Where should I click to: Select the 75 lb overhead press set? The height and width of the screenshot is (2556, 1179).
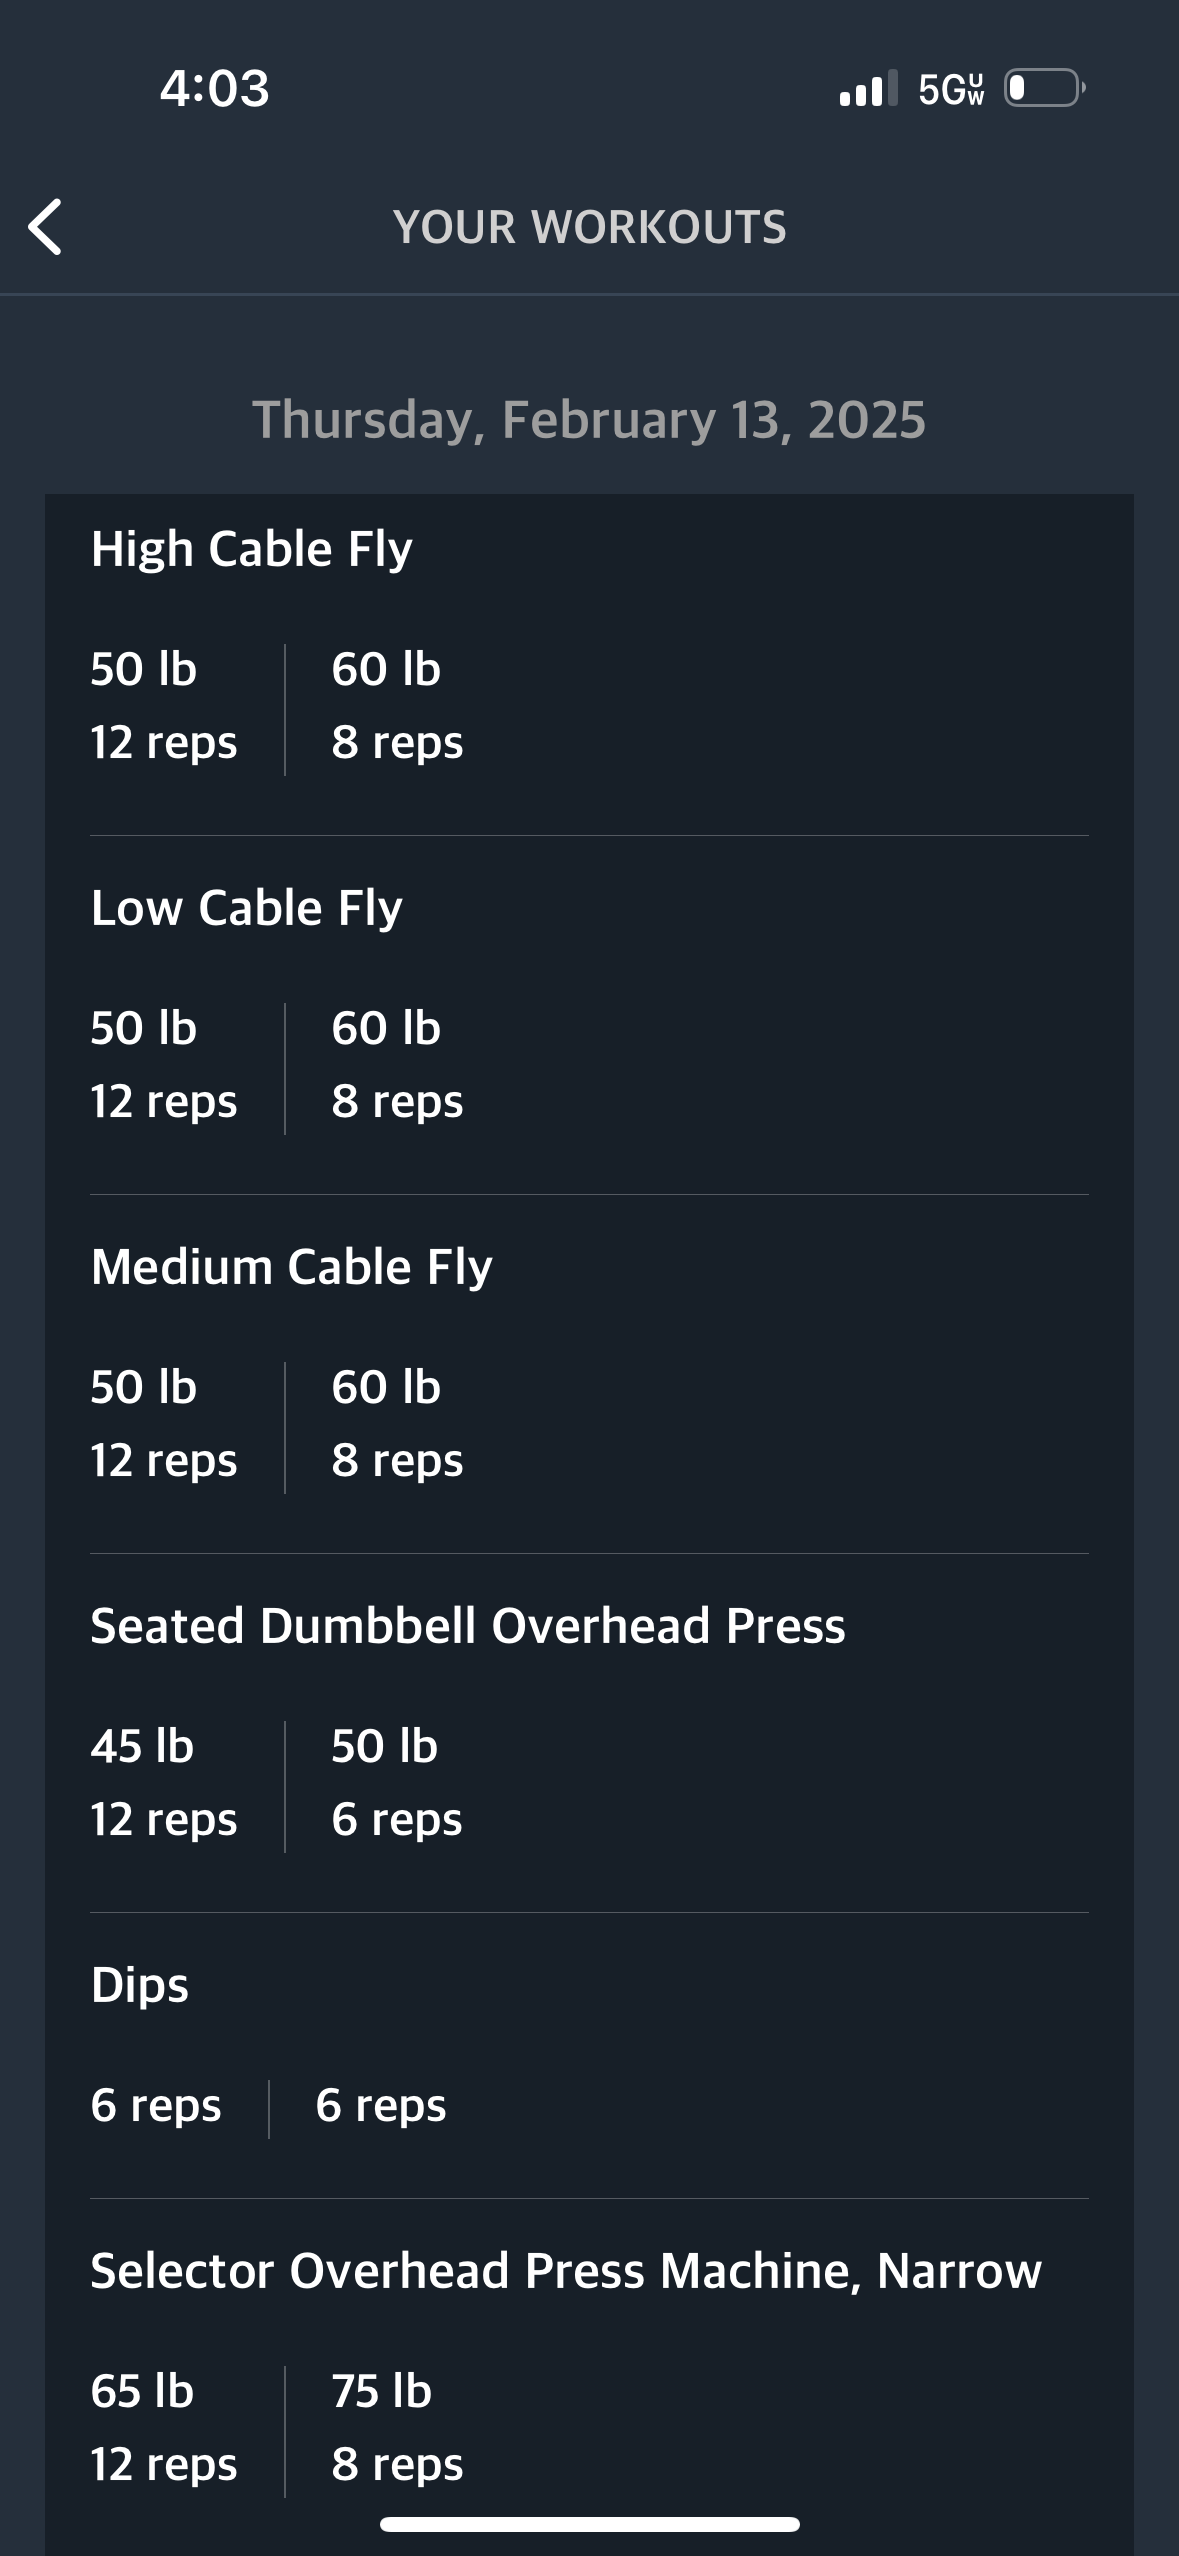point(398,2428)
